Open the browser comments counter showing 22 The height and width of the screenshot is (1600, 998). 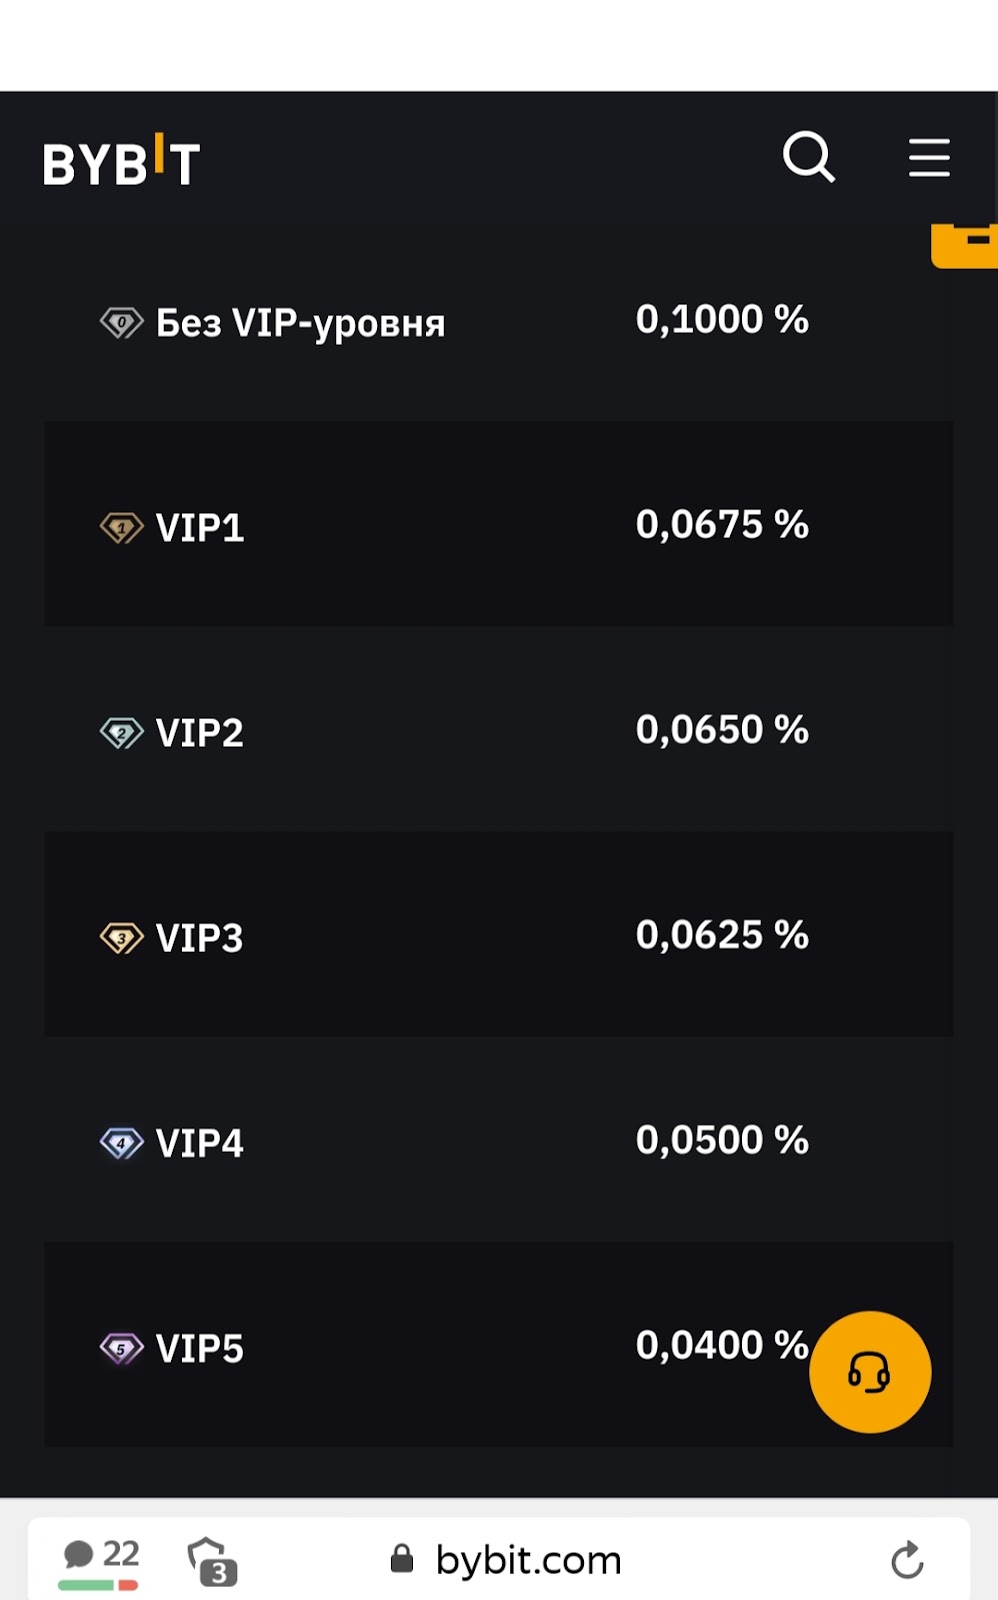[x=100, y=1562]
